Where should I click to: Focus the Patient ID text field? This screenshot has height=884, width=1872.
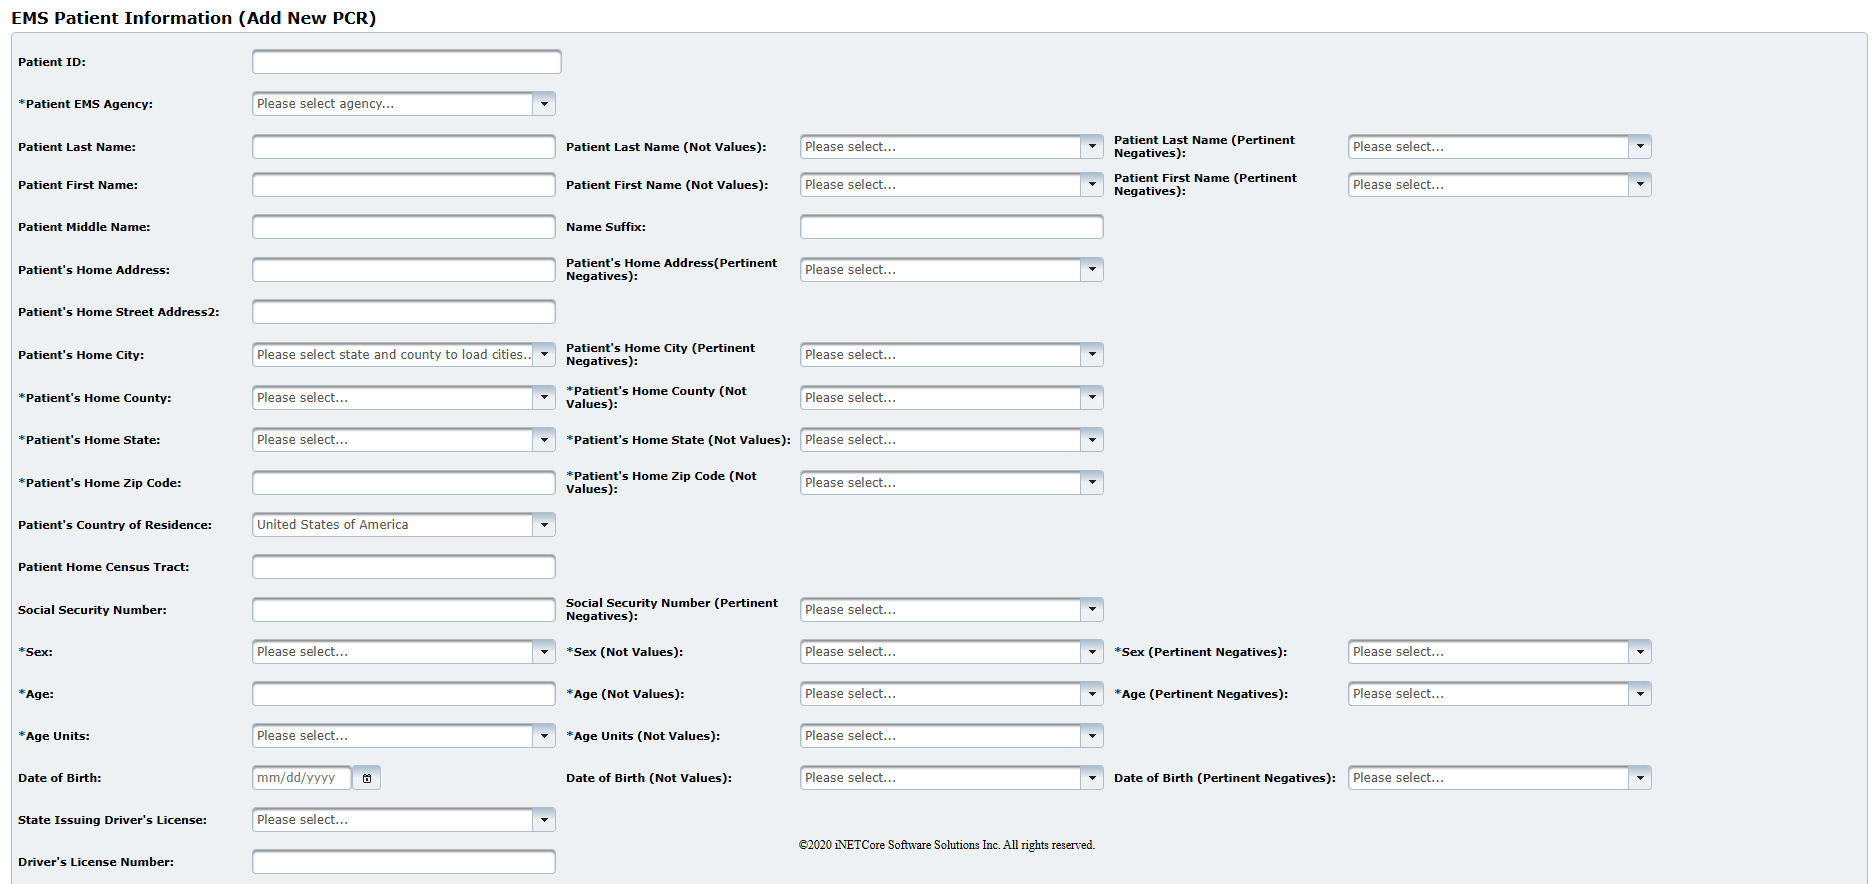coord(407,62)
